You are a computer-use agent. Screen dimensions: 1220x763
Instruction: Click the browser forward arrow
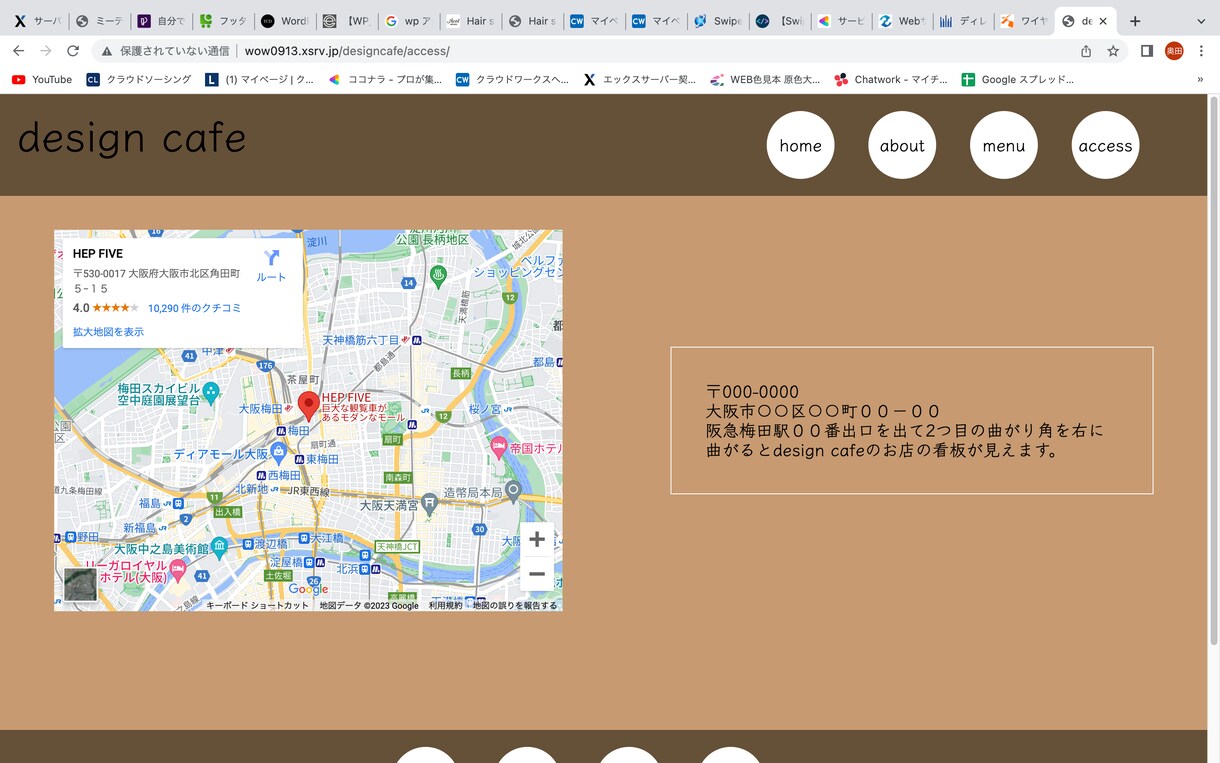(45, 51)
